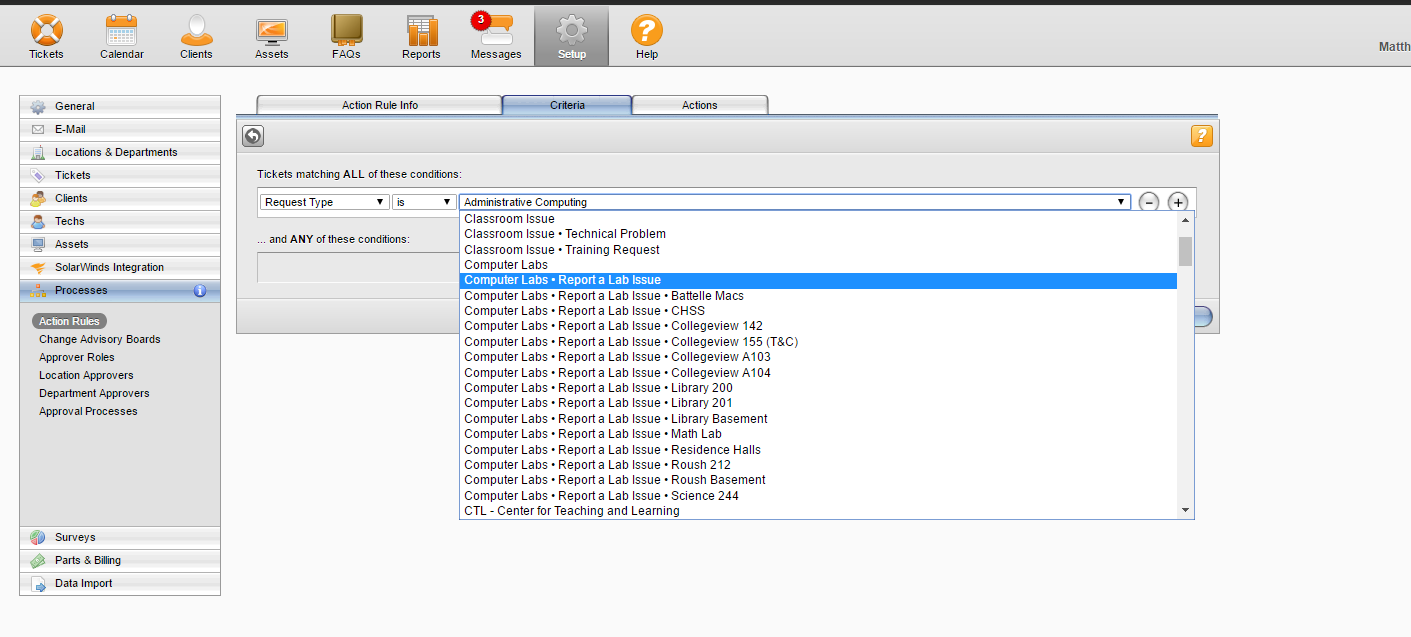Choose Science 244 option
Screen dimensions: 1411x637
[818, 496]
